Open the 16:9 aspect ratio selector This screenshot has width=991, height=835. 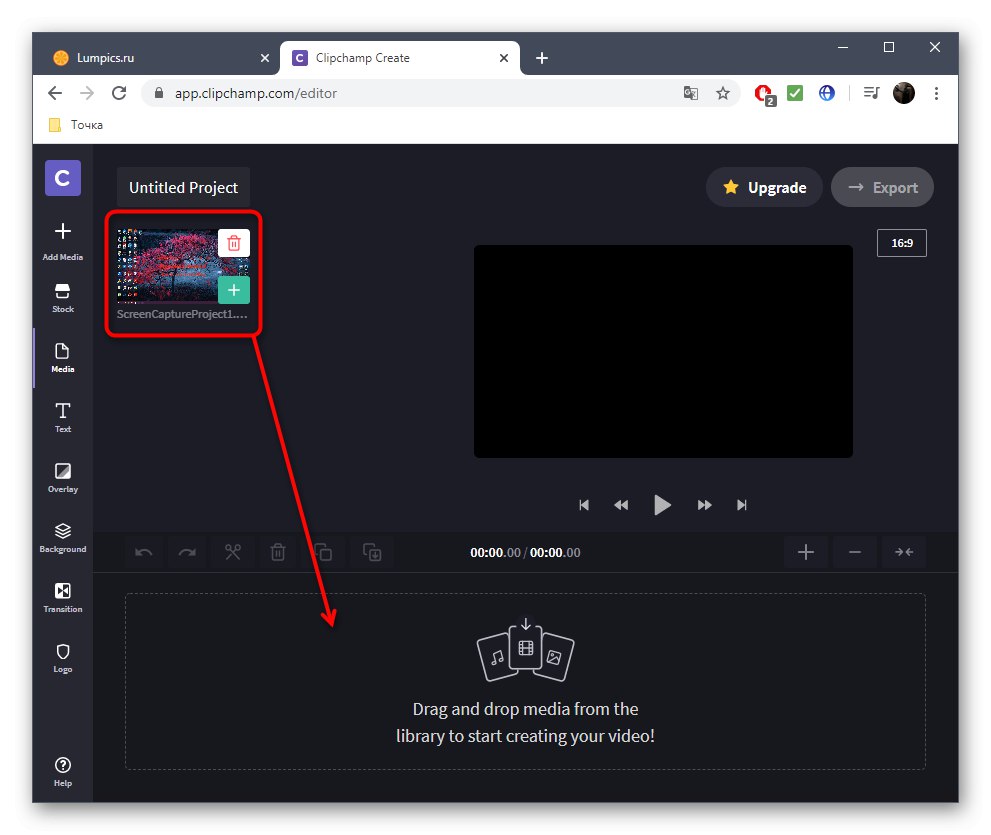click(x=901, y=242)
